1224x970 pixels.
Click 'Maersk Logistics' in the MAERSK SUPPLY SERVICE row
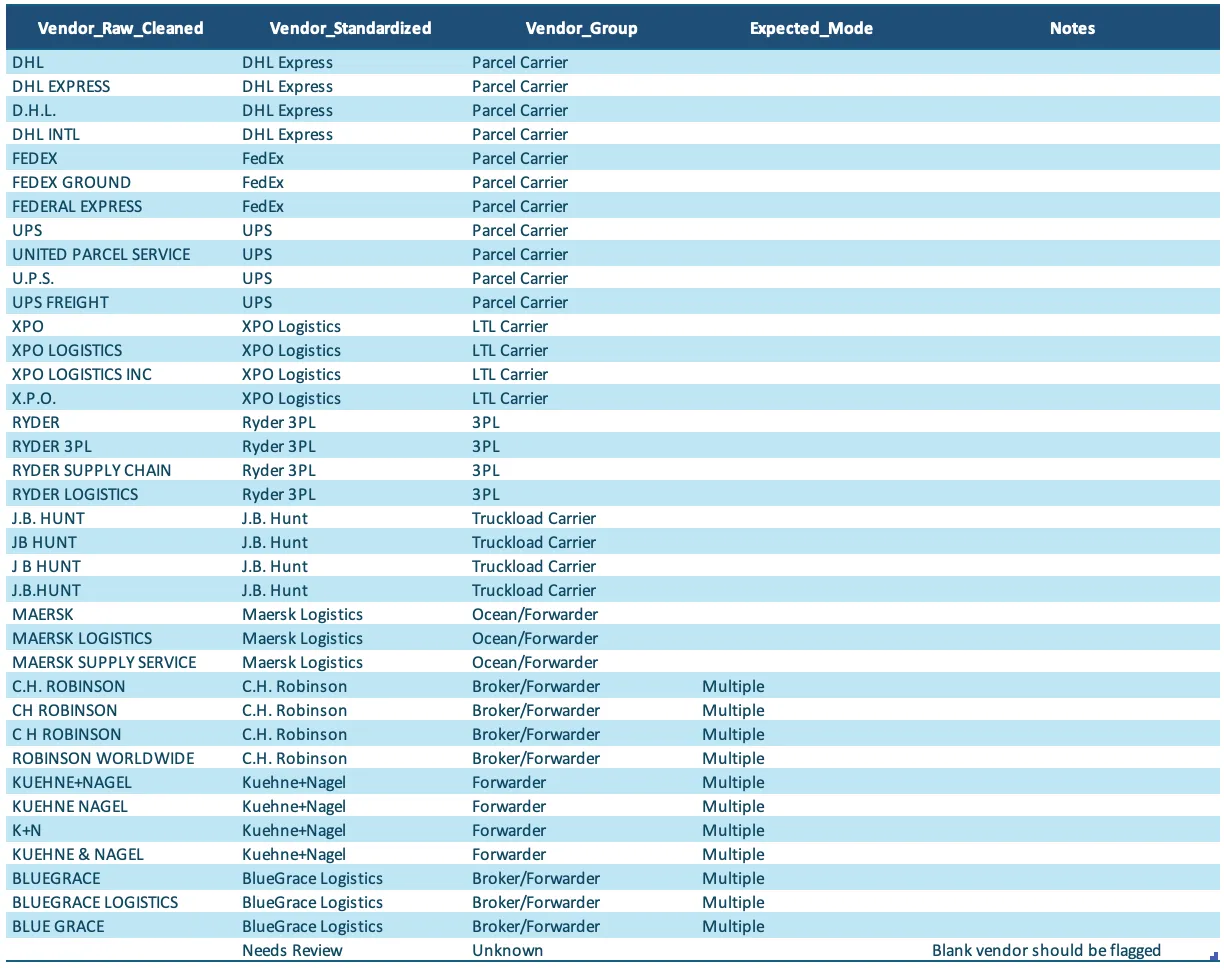click(302, 662)
